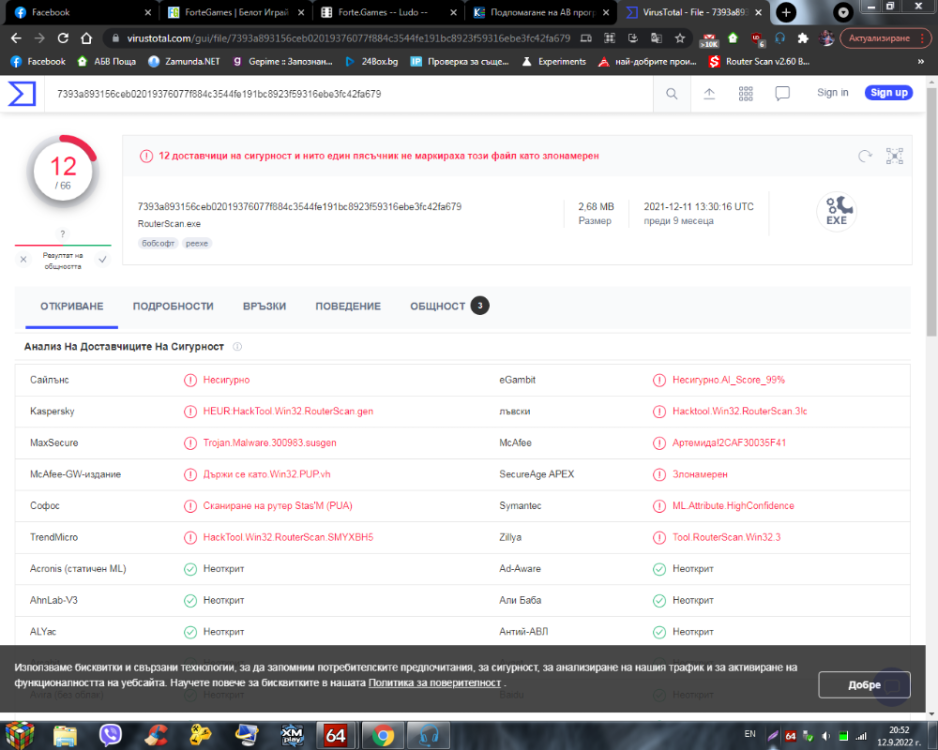Viewport: 938px width, 750px height.
Task: Open file explorer folder in taskbar
Action: pyautogui.click(x=65, y=735)
